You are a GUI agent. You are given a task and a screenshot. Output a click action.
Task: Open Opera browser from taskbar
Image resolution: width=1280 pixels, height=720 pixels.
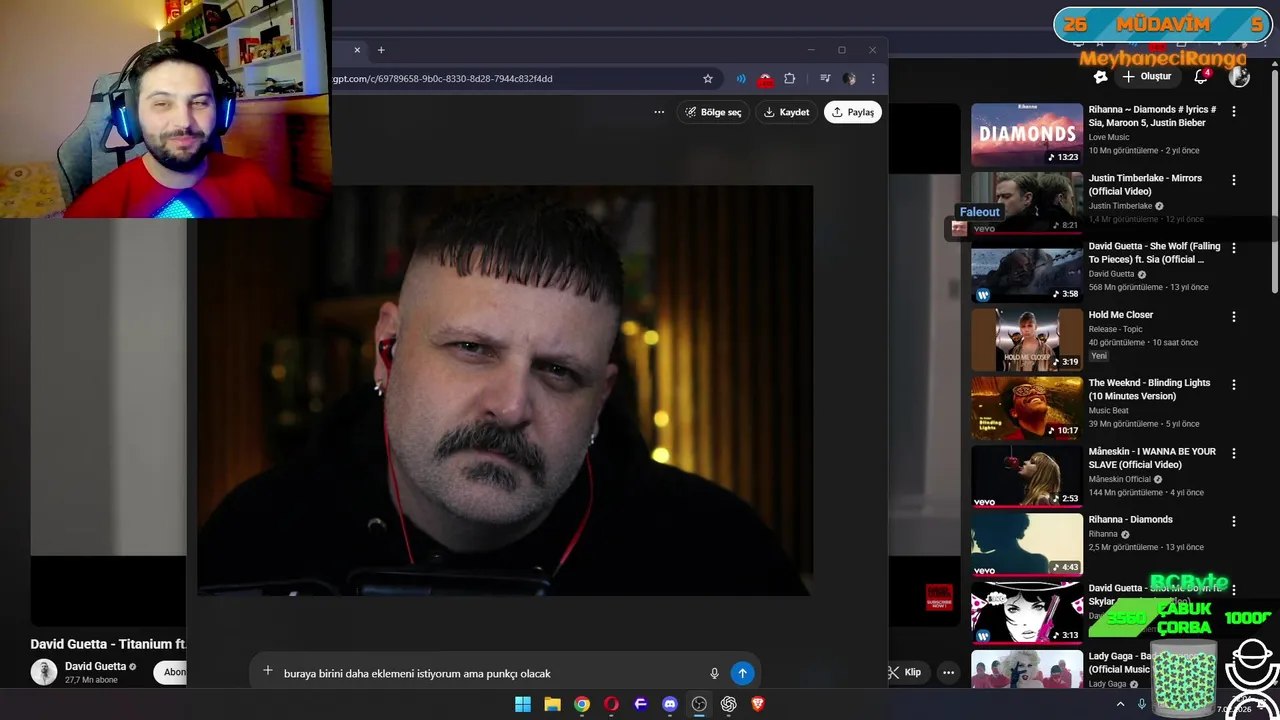pyautogui.click(x=611, y=704)
